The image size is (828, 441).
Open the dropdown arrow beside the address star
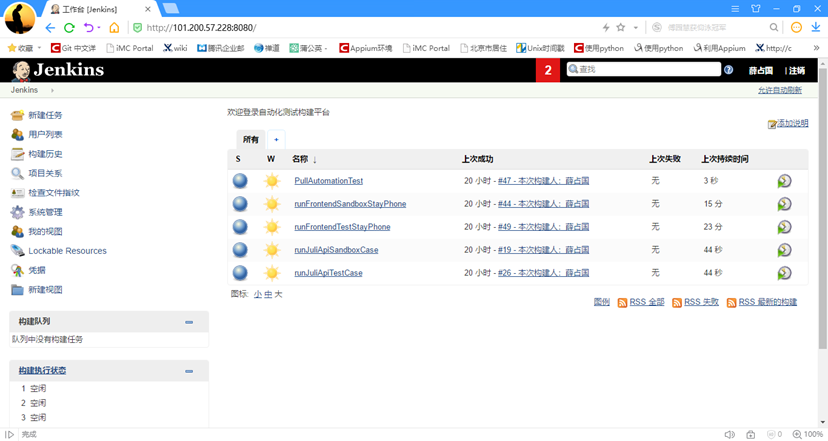[x=636, y=27]
